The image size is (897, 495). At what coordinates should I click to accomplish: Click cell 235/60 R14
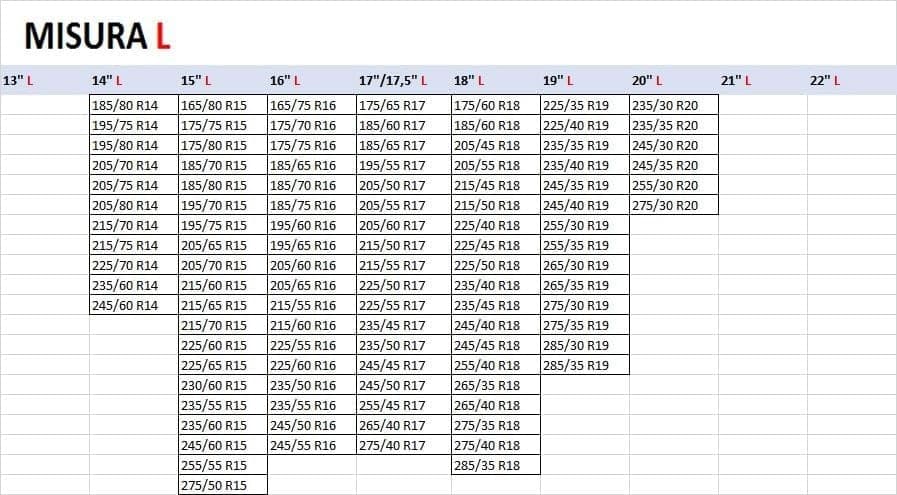coord(134,285)
